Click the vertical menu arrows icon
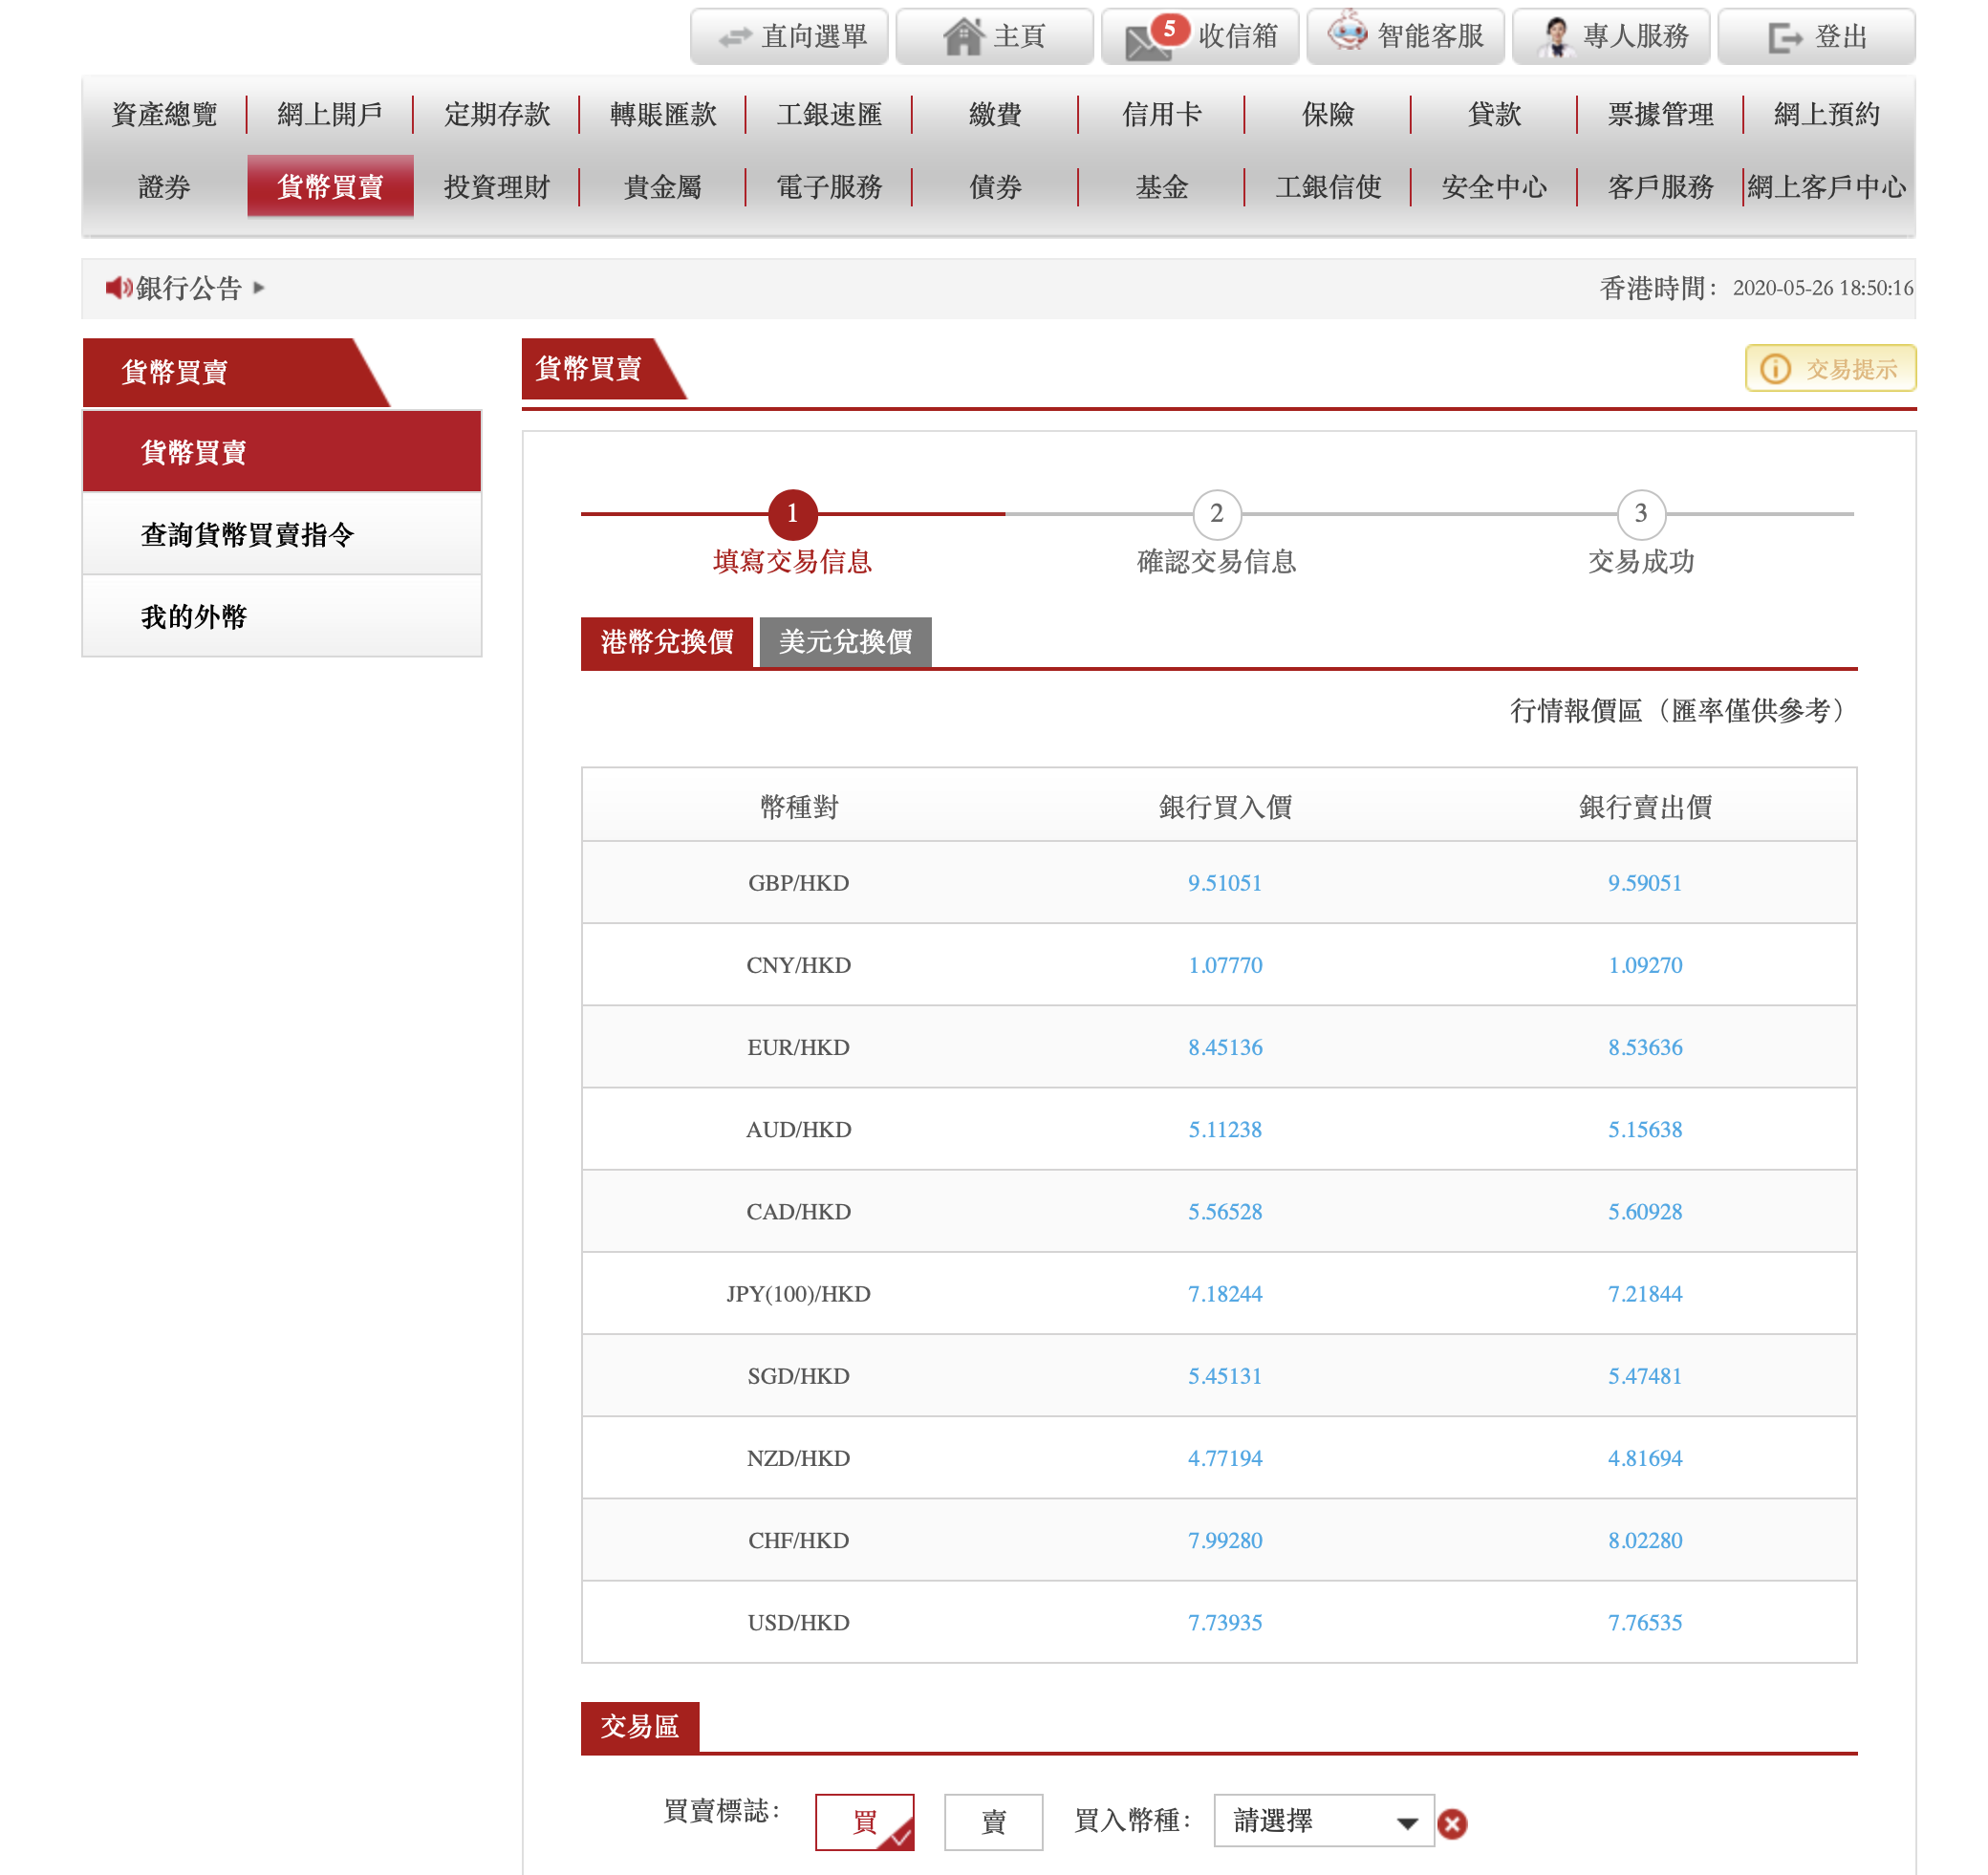 pyautogui.click(x=735, y=37)
